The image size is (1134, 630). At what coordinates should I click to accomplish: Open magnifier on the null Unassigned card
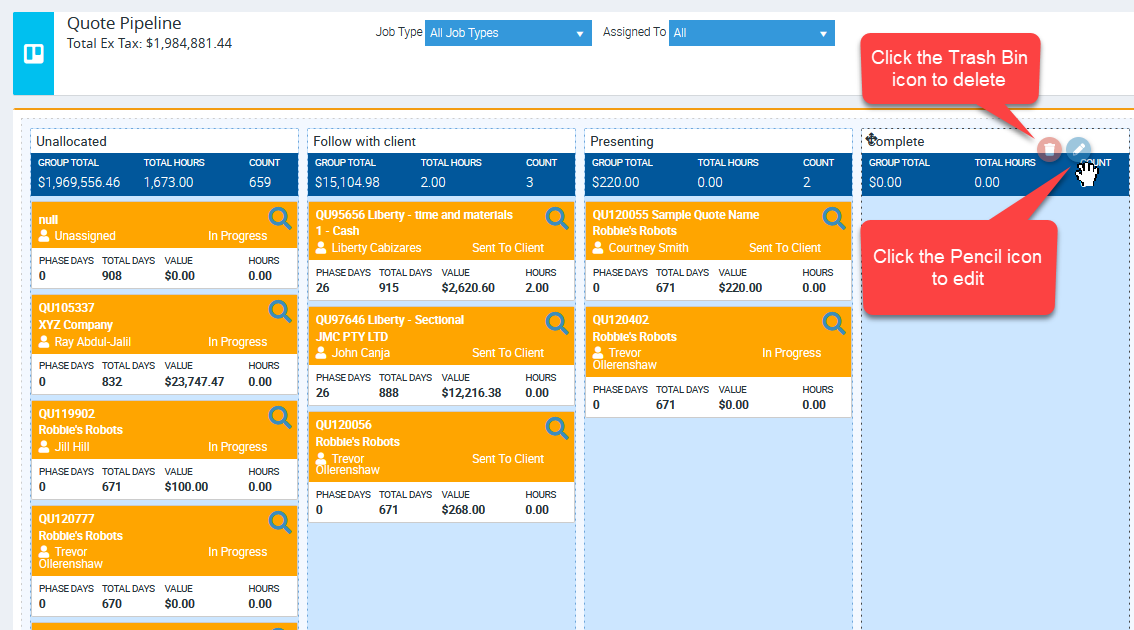(x=280, y=217)
